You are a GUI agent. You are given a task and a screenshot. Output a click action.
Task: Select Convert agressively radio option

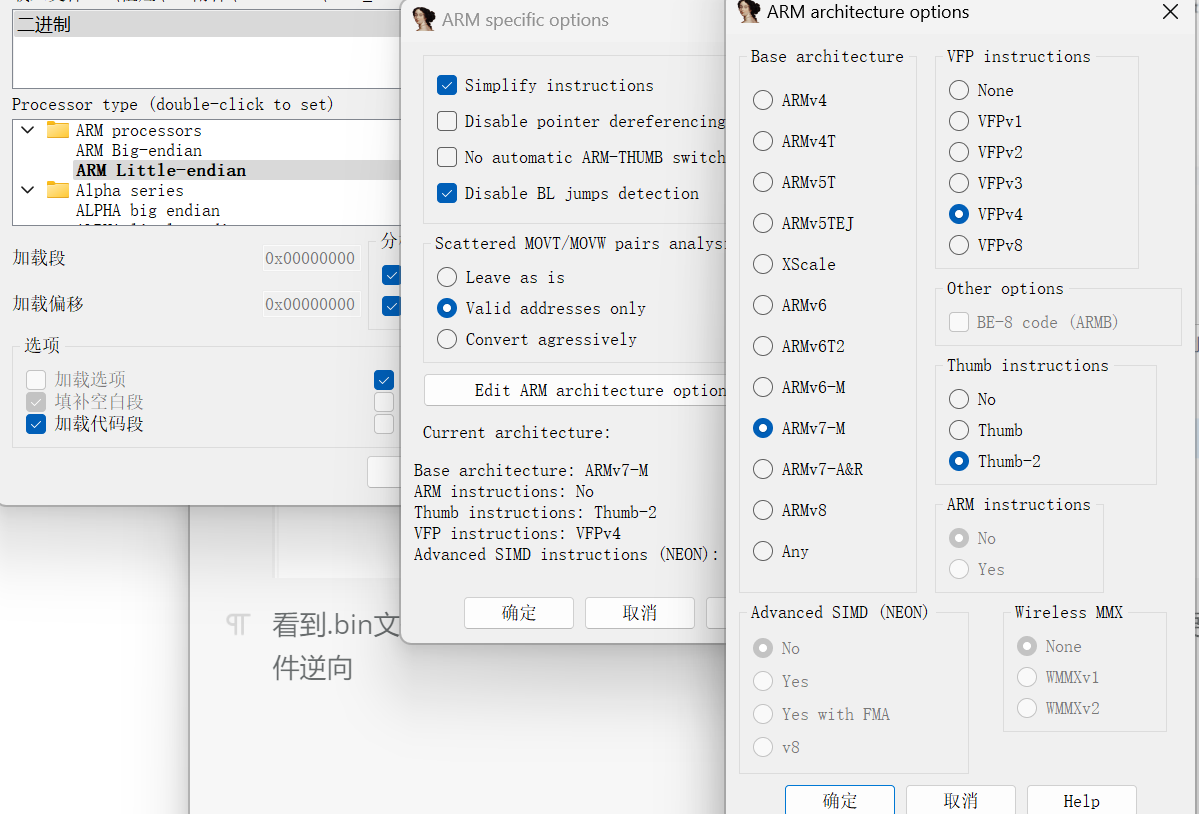pyautogui.click(x=447, y=340)
